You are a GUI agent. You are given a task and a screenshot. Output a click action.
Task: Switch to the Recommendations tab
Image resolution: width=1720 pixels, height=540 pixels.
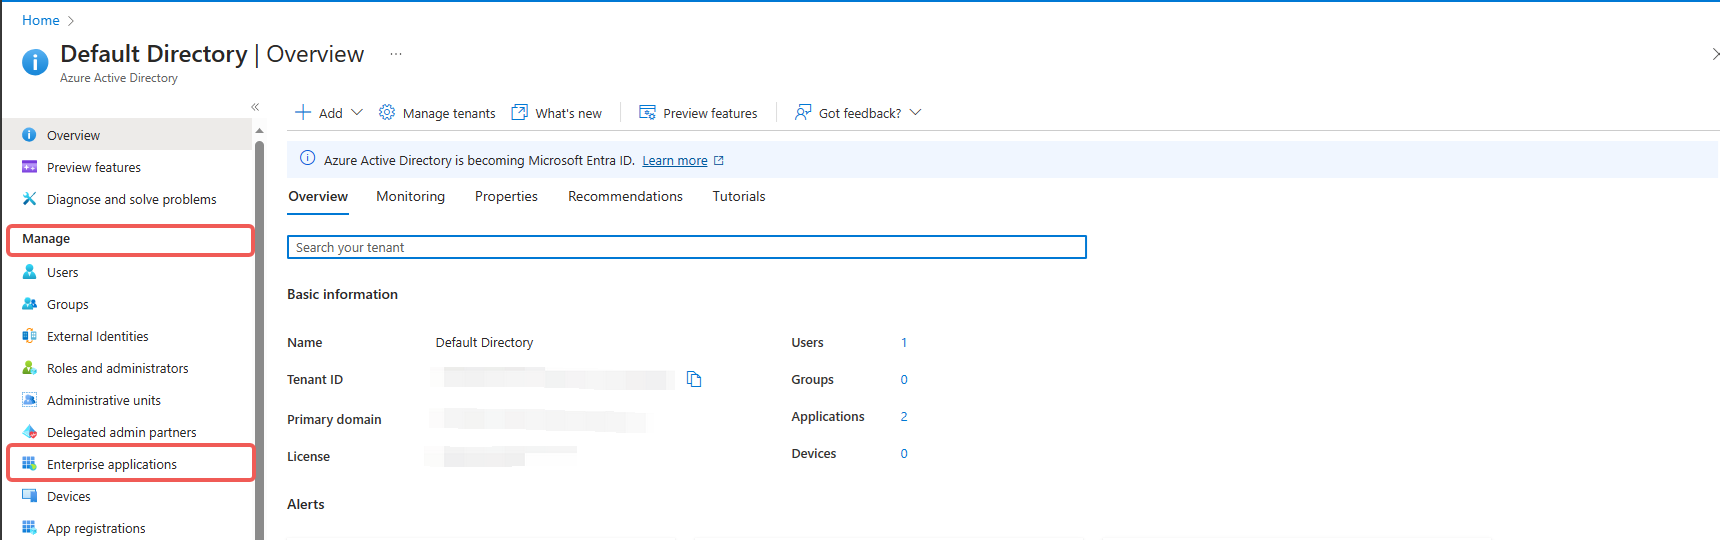625,197
